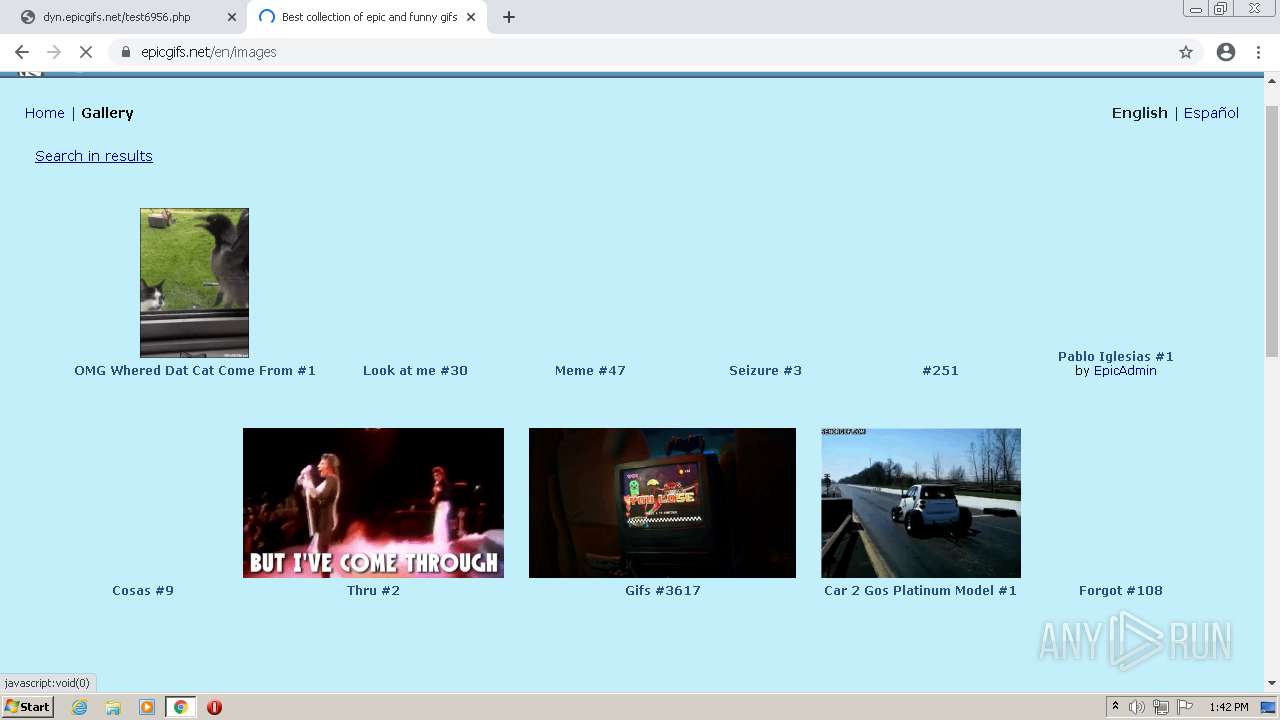Open OMG Whered Dat Cat Come From #1
This screenshot has height=720, width=1280.
click(x=195, y=370)
